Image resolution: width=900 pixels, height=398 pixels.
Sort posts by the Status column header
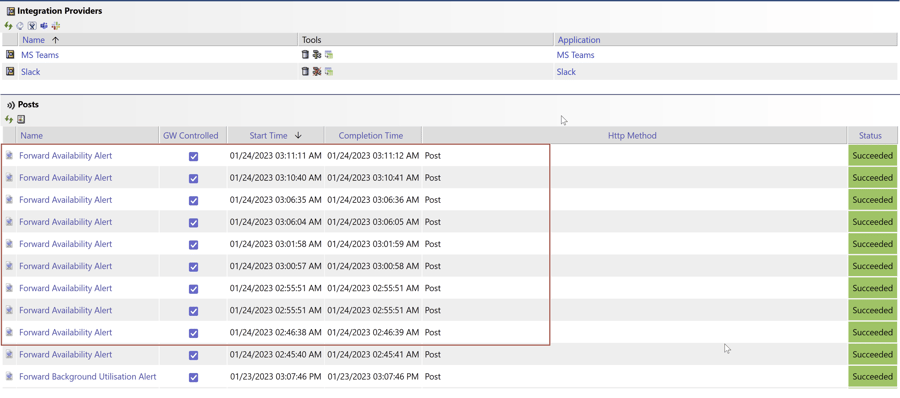(870, 136)
